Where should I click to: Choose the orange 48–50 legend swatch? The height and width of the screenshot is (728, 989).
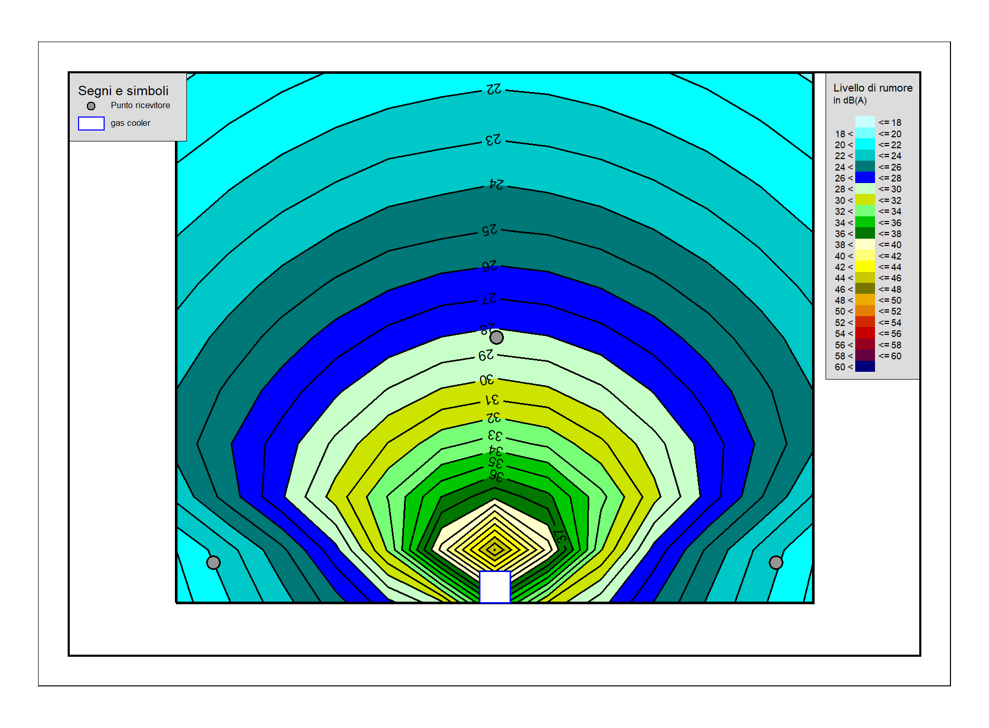pyautogui.click(x=865, y=300)
